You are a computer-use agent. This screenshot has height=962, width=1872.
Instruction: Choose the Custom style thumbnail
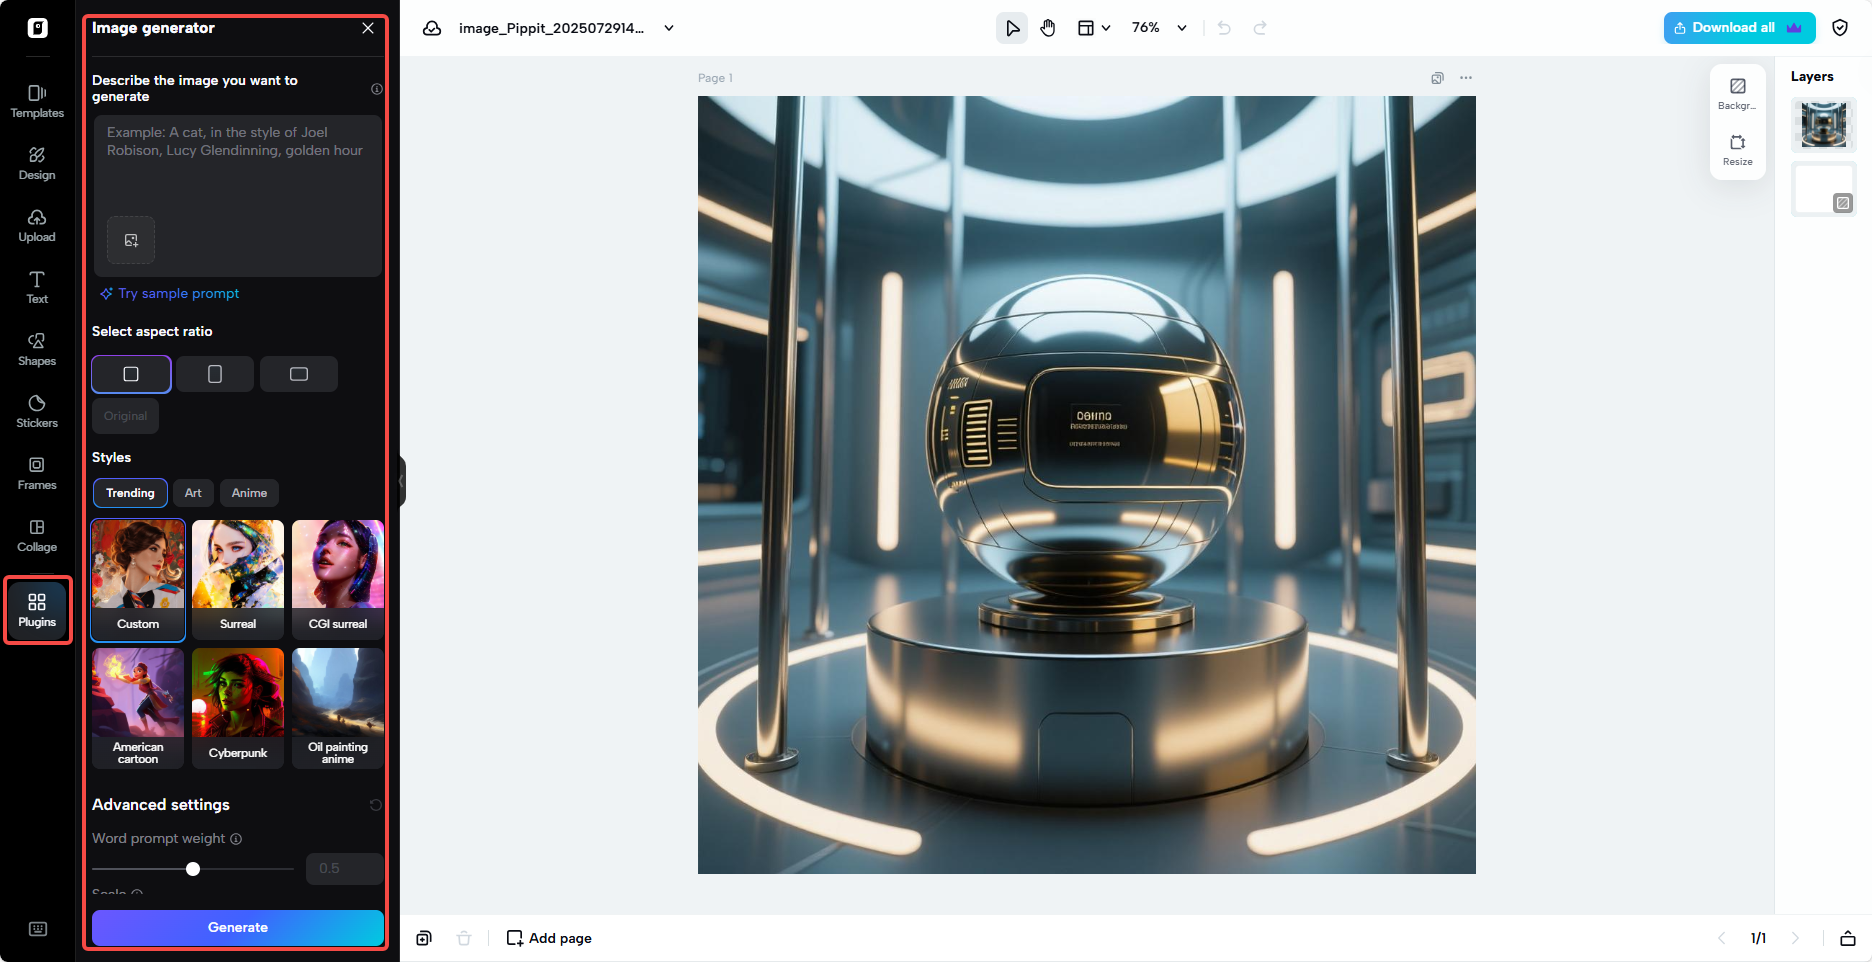pyautogui.click(x=138, y=580)
